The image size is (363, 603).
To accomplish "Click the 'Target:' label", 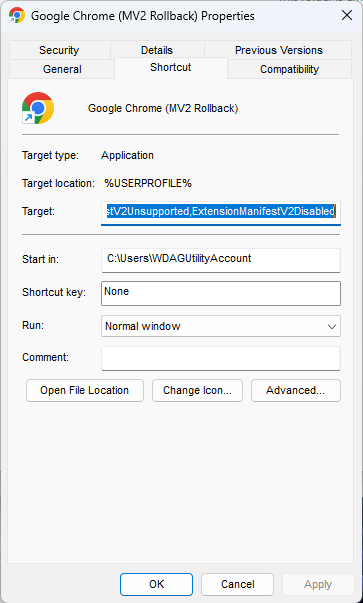I will (x=38, y=211).
